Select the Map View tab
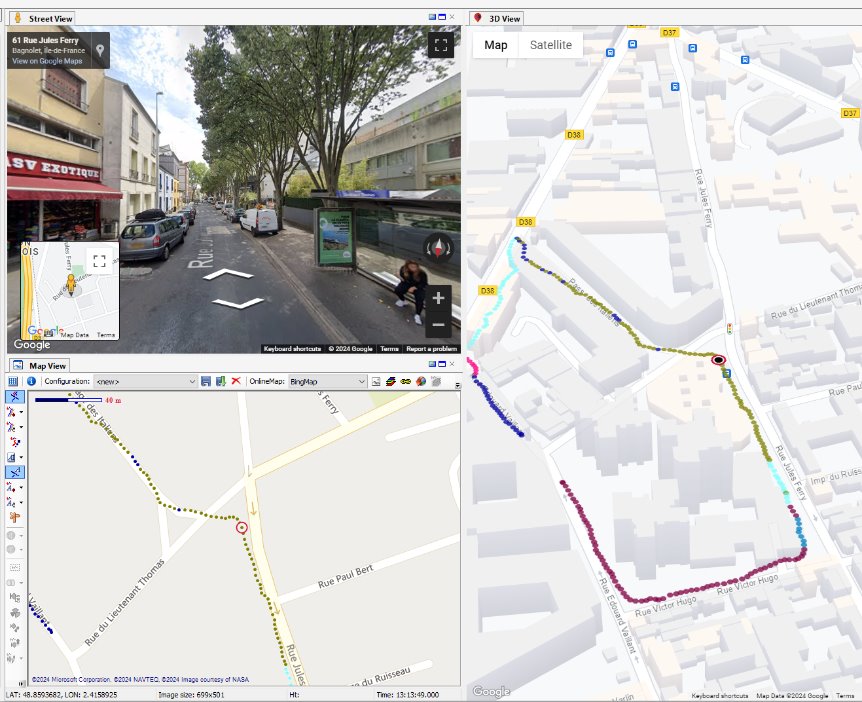The height and width of the screenshot is (702, 862). (x=40, y=366)
